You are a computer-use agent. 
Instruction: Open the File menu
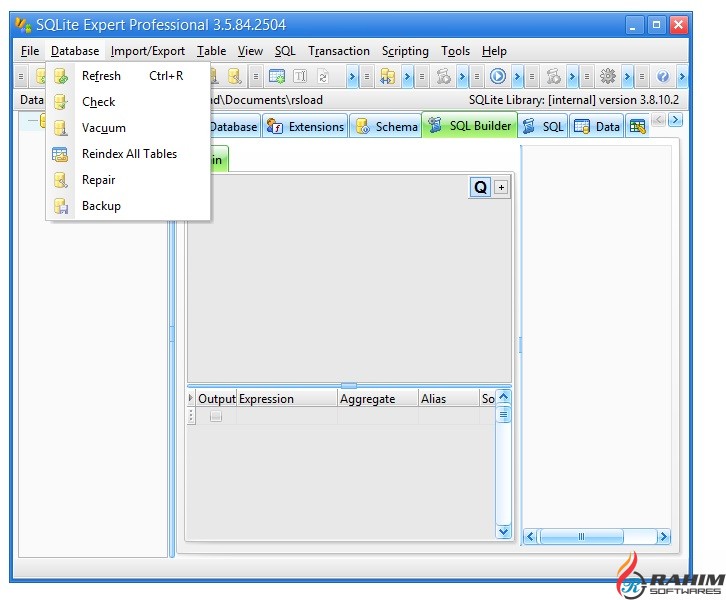click(x=30, y=51)
